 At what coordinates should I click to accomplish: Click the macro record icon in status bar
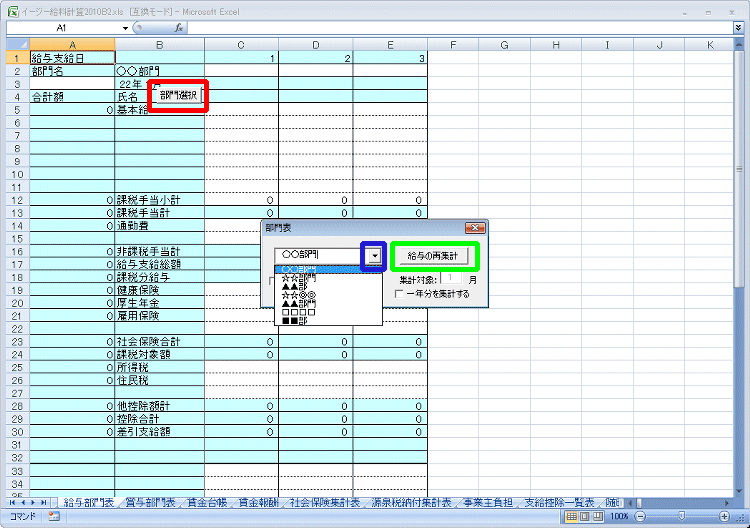[54, 517]
